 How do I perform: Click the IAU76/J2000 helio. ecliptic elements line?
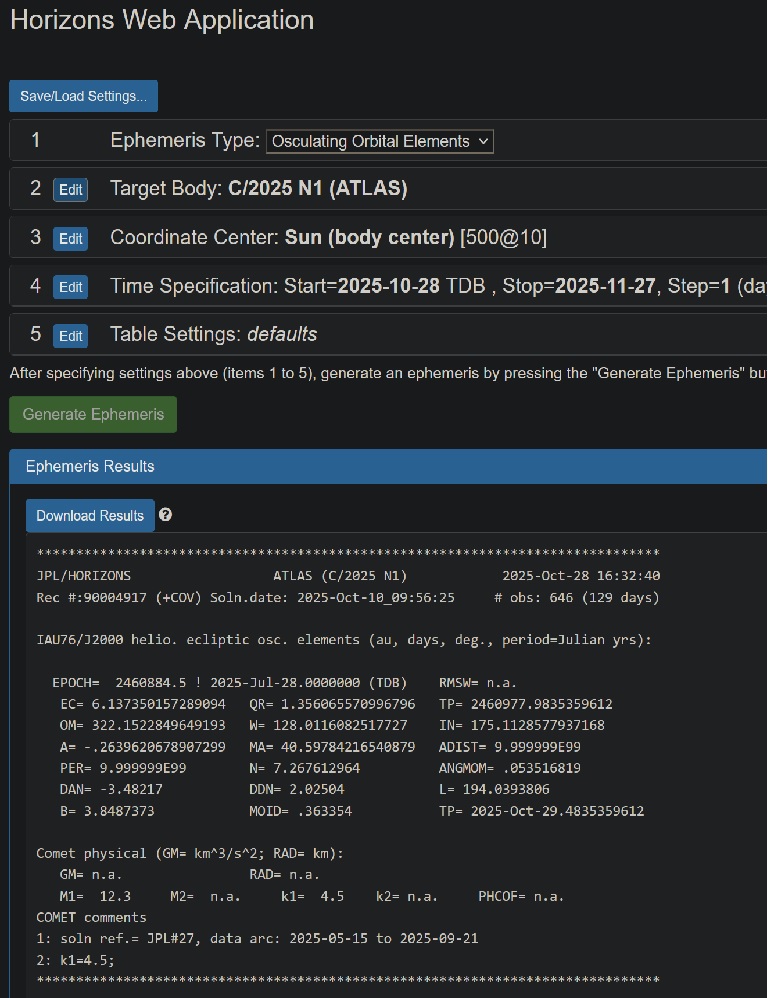coord(344,640)
